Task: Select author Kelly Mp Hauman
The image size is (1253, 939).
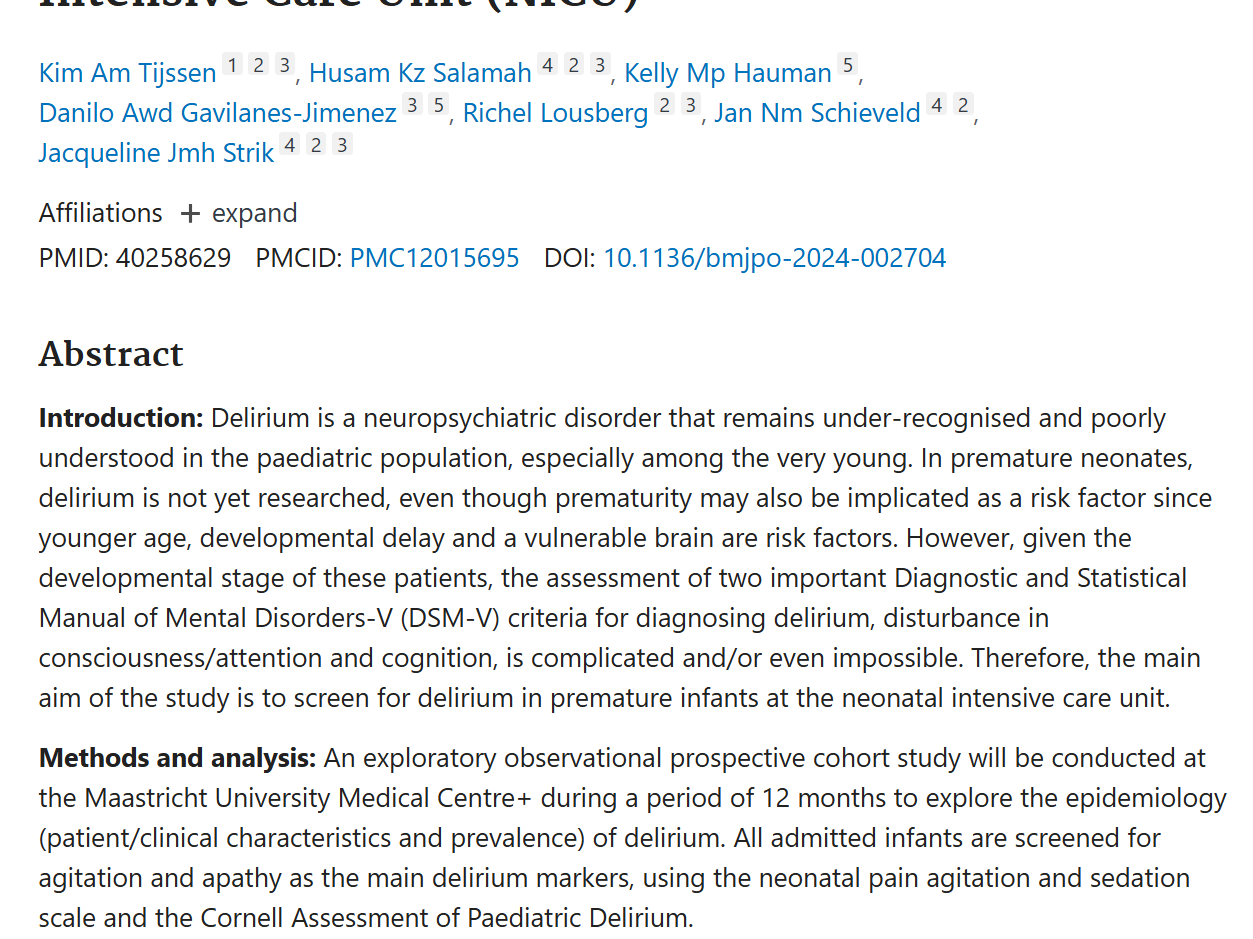Action: tap(727, 73)
